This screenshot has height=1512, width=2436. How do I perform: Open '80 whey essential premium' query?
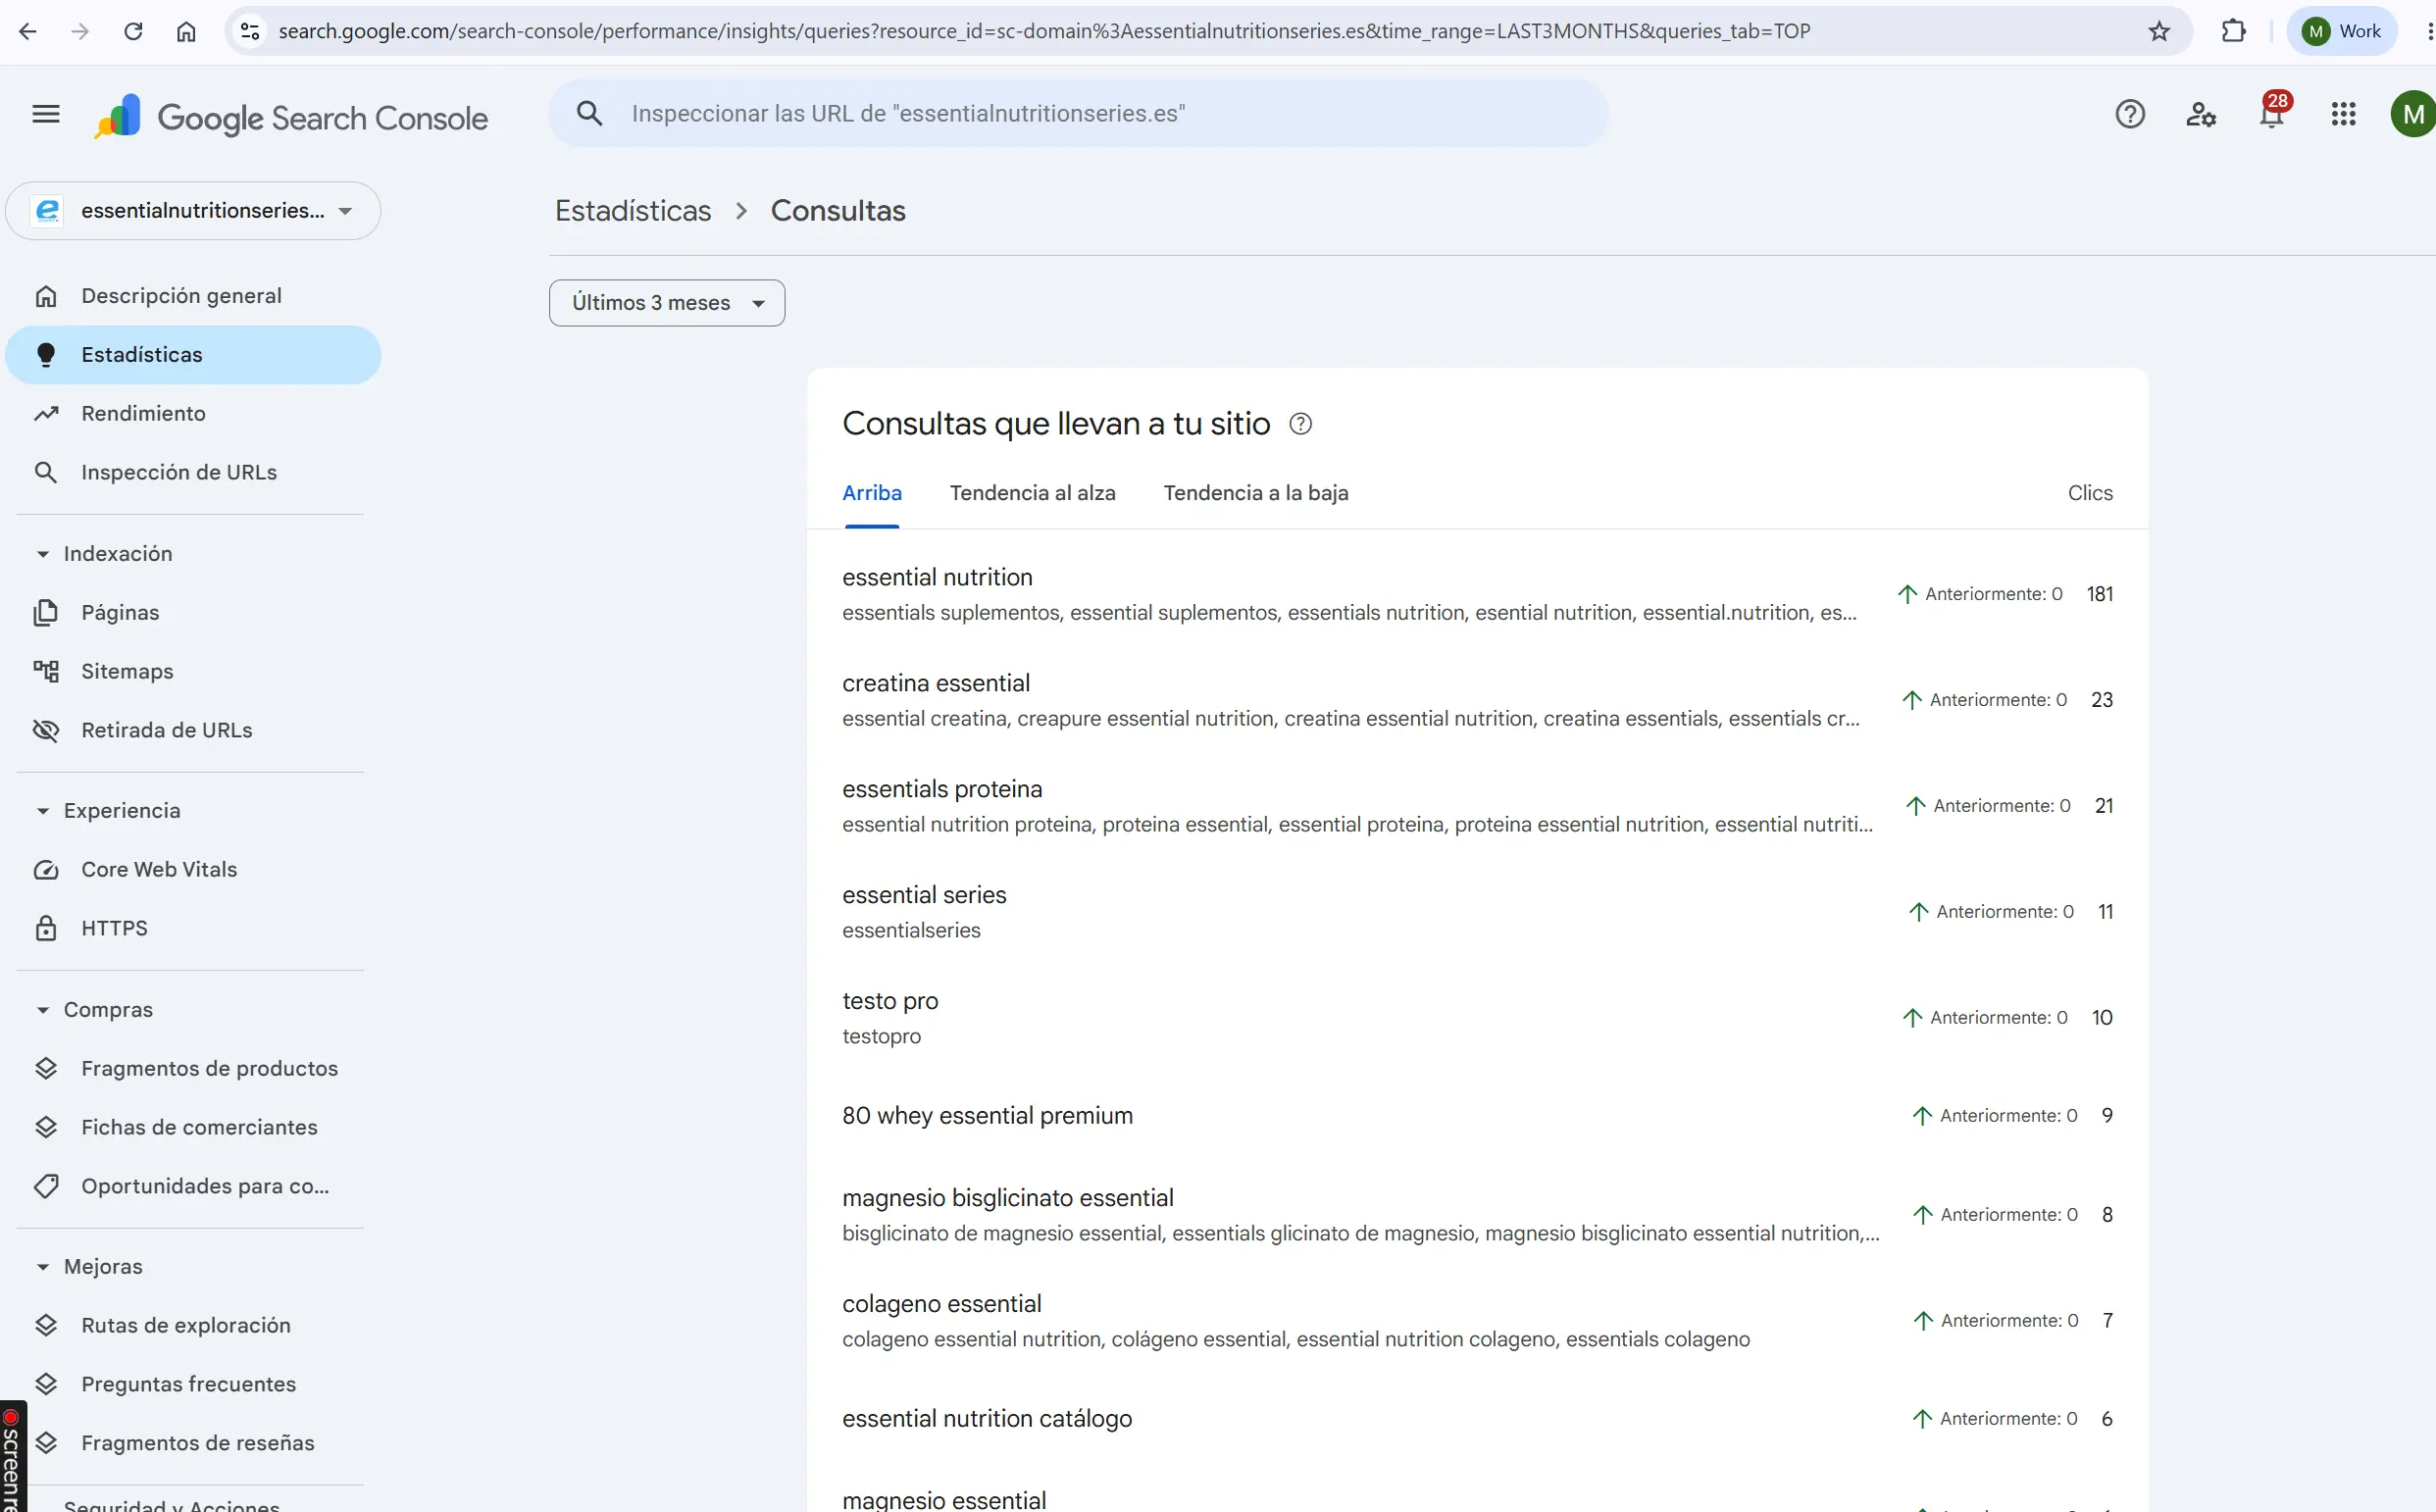pyautogui.click(x=1477, y=1116)
